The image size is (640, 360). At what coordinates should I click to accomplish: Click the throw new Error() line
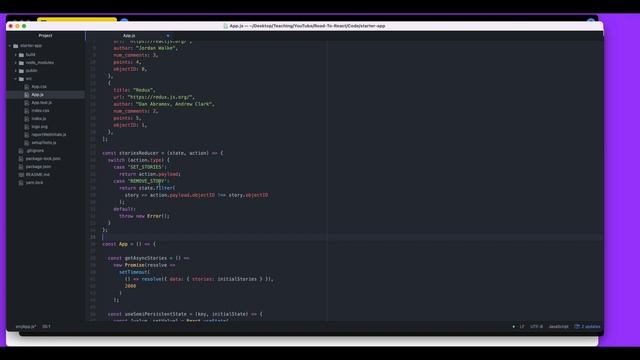pos(144,216)
